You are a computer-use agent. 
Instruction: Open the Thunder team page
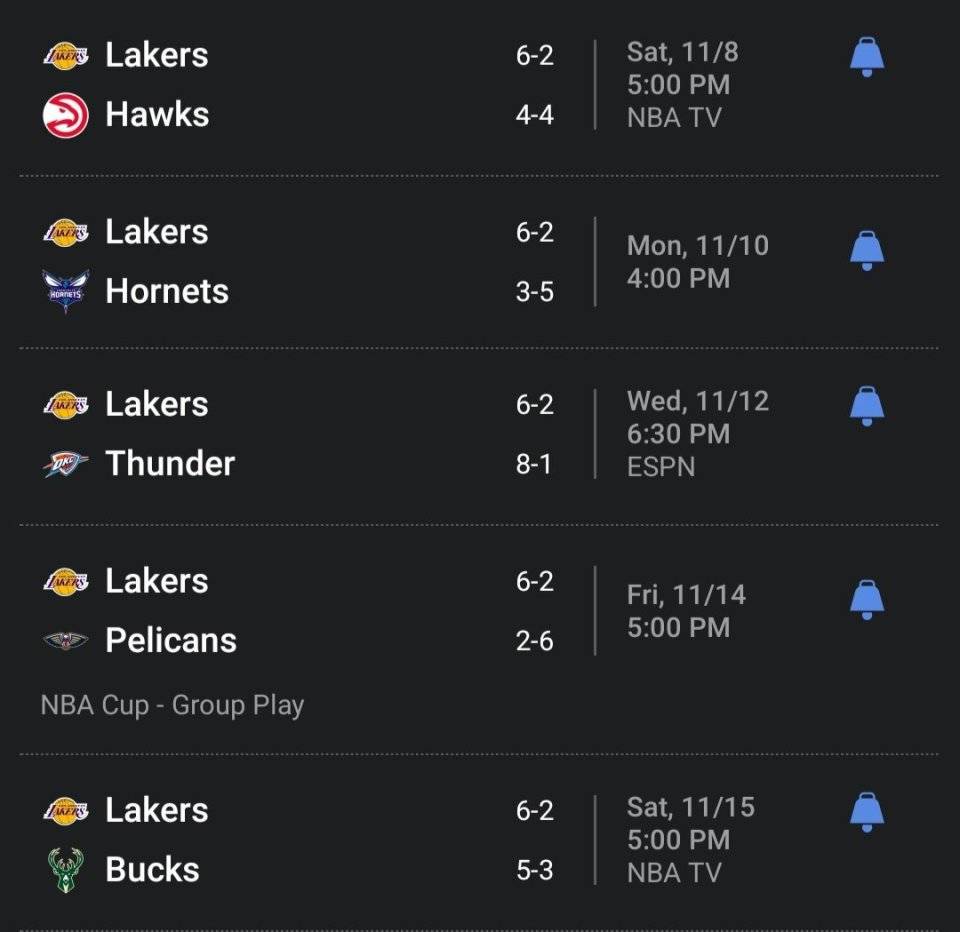[x=169, y=463]
